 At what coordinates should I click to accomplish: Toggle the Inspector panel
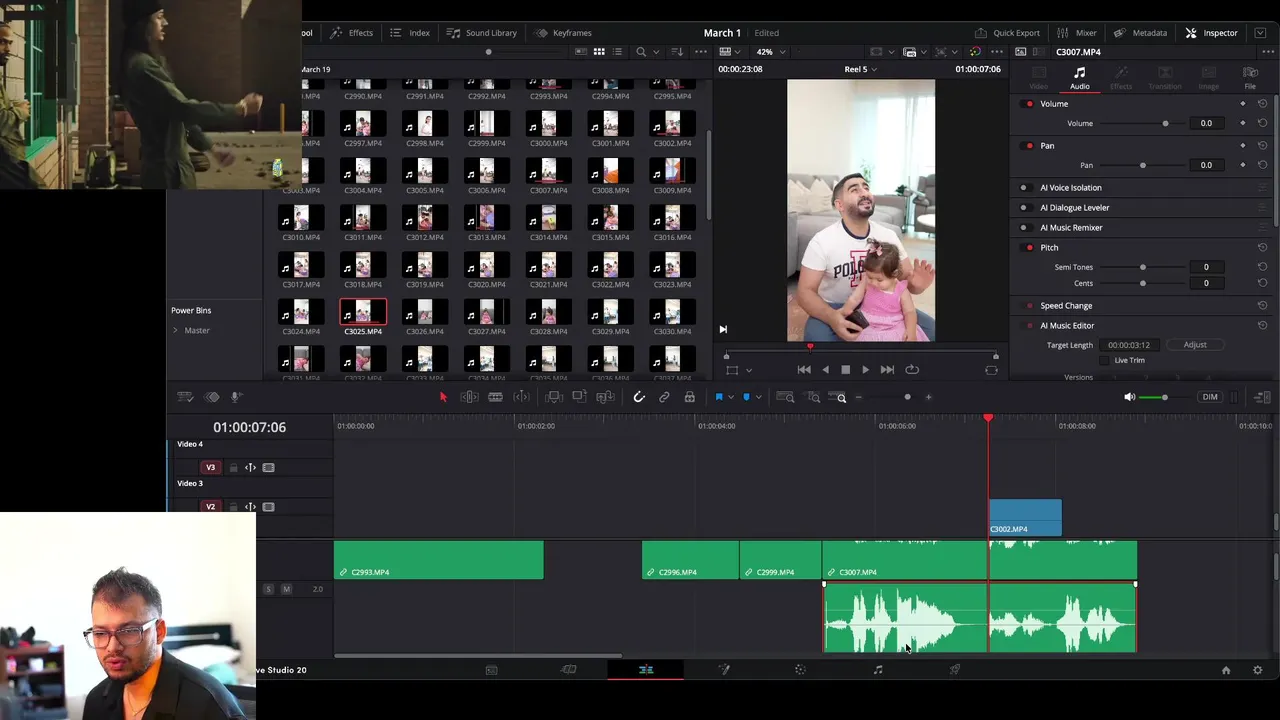[1211, 33]
